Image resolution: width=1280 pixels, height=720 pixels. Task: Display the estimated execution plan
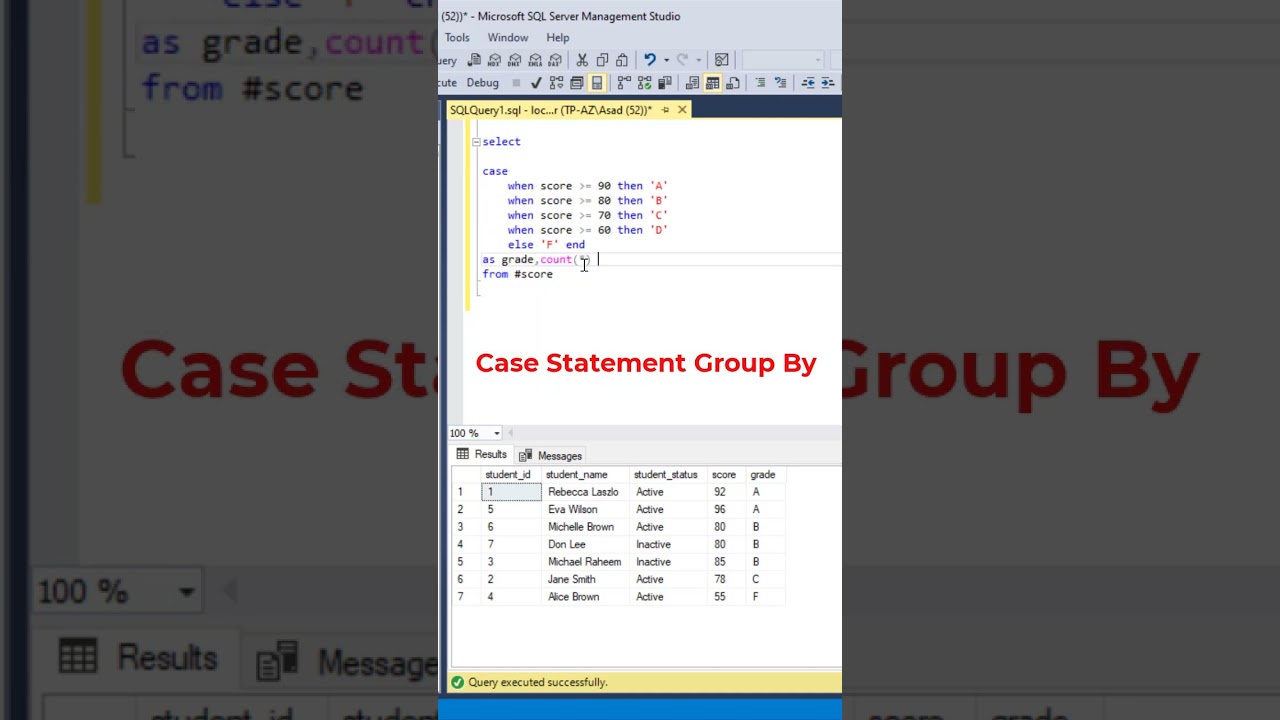[556, 83]
